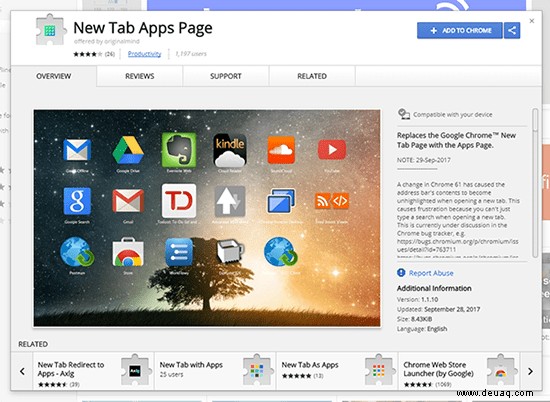Click the orange RSS feed code icon
Image resolution: width=550 pixels, height=402 pixels.
pos(332,201)
